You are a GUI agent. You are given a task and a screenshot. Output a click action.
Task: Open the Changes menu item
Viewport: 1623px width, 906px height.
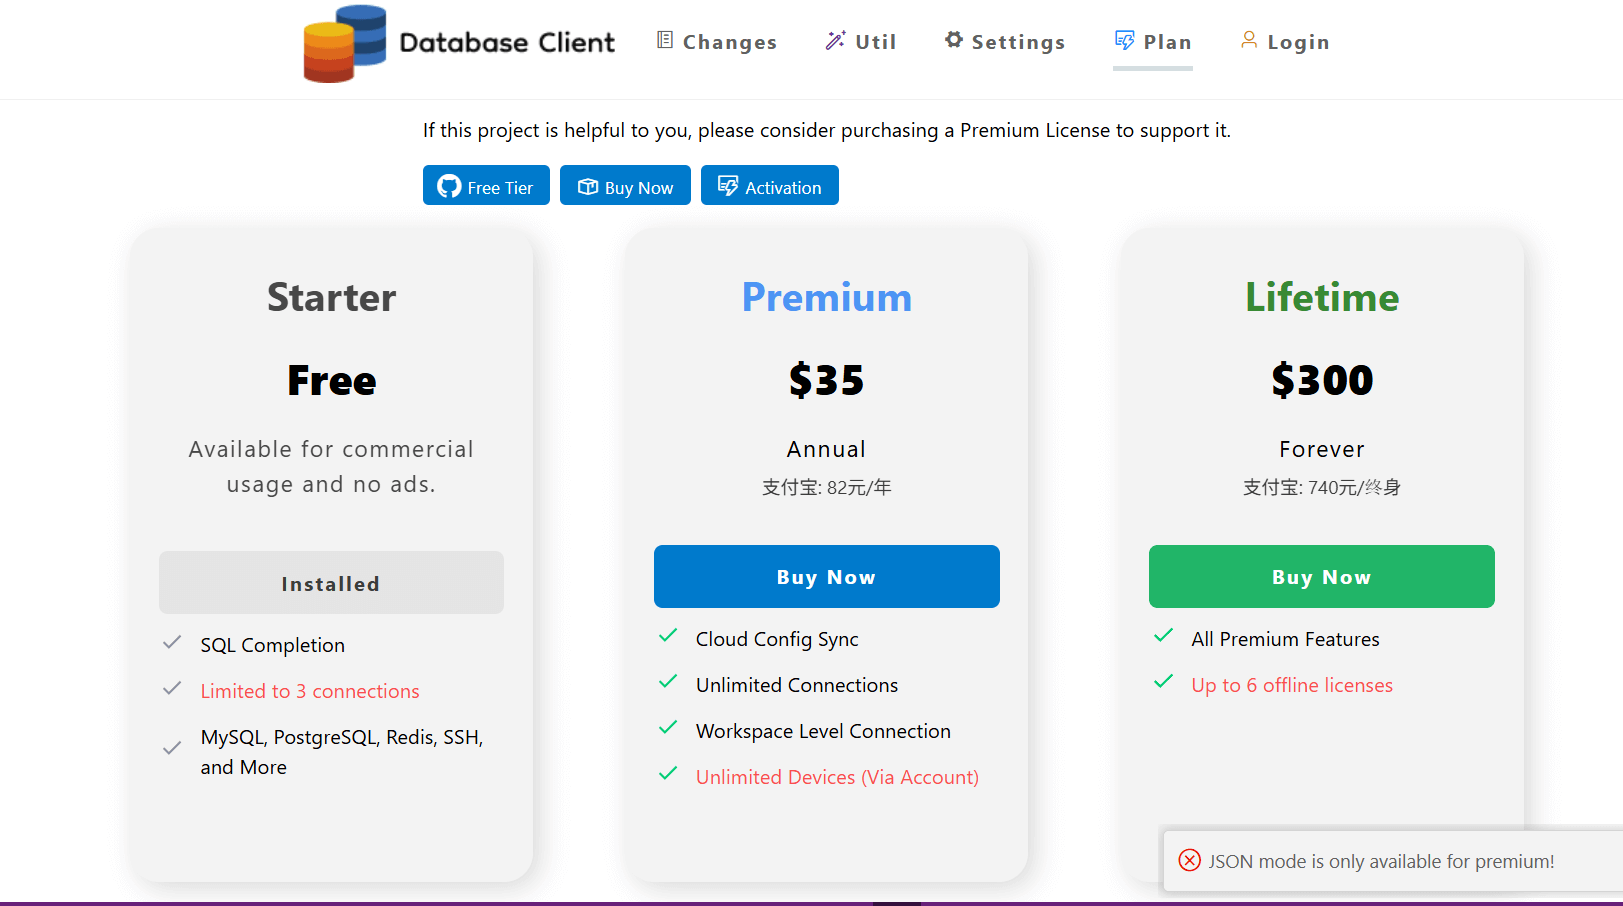point(729,42)
